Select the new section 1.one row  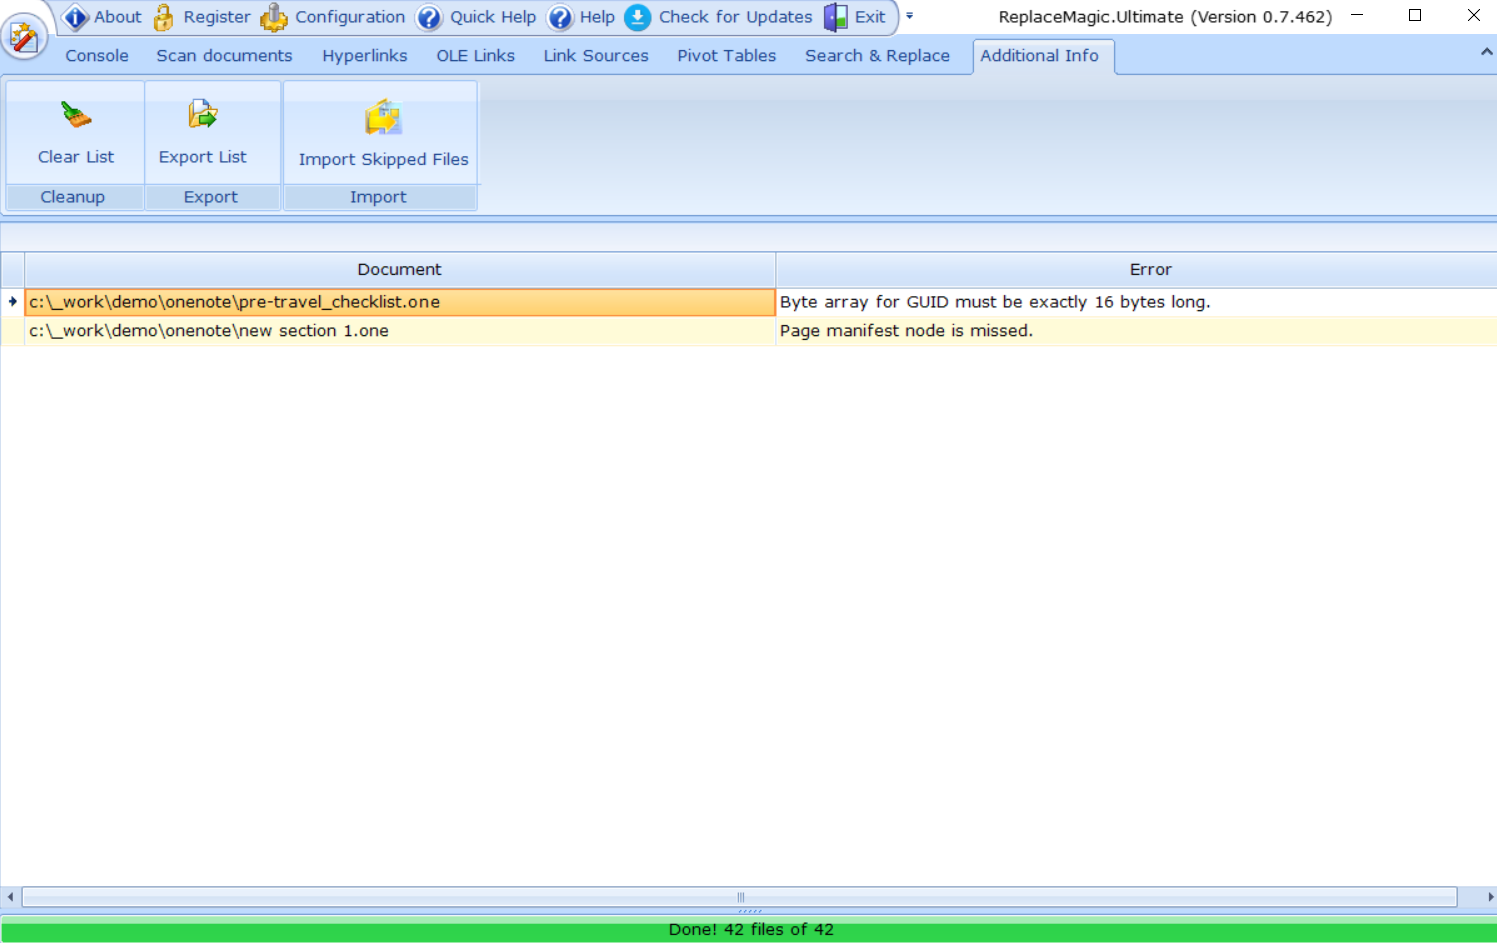coord(400,331)
